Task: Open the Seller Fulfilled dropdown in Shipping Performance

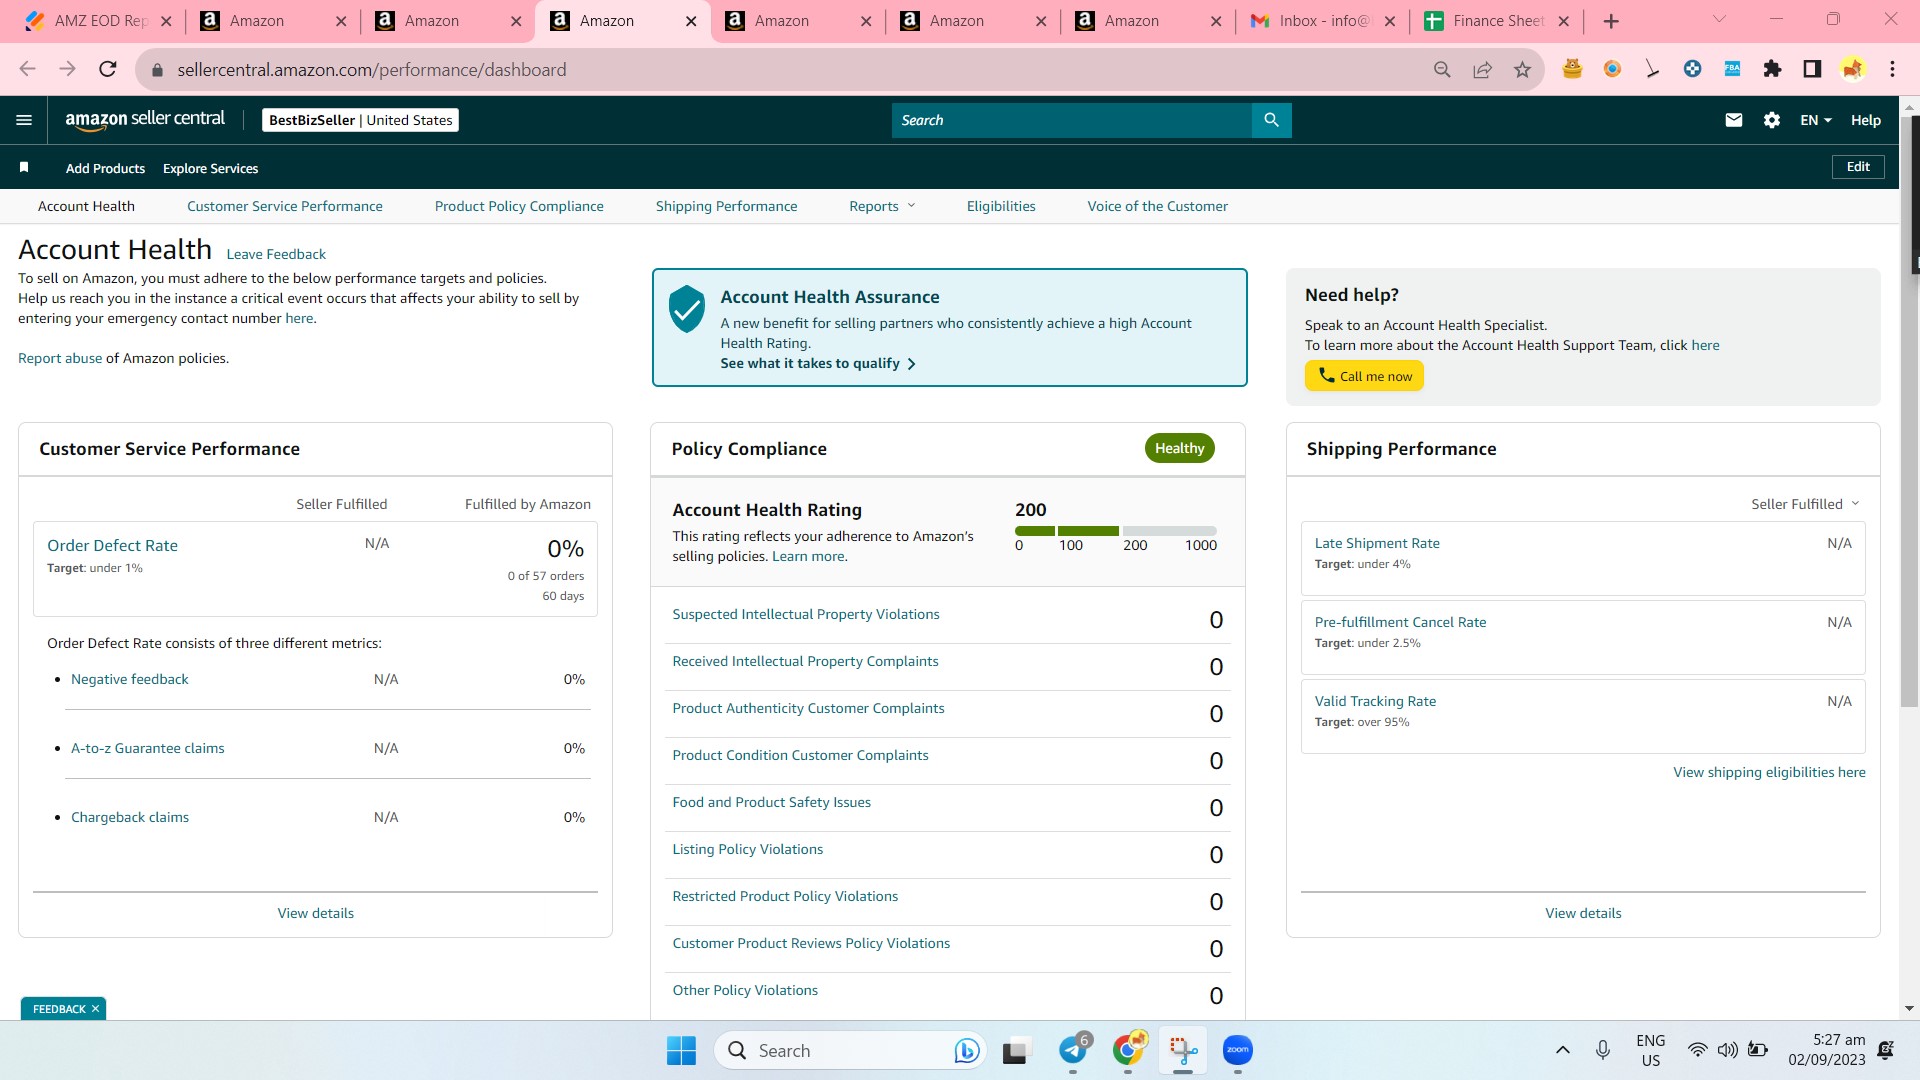Action: click(x=1805, y=504)
